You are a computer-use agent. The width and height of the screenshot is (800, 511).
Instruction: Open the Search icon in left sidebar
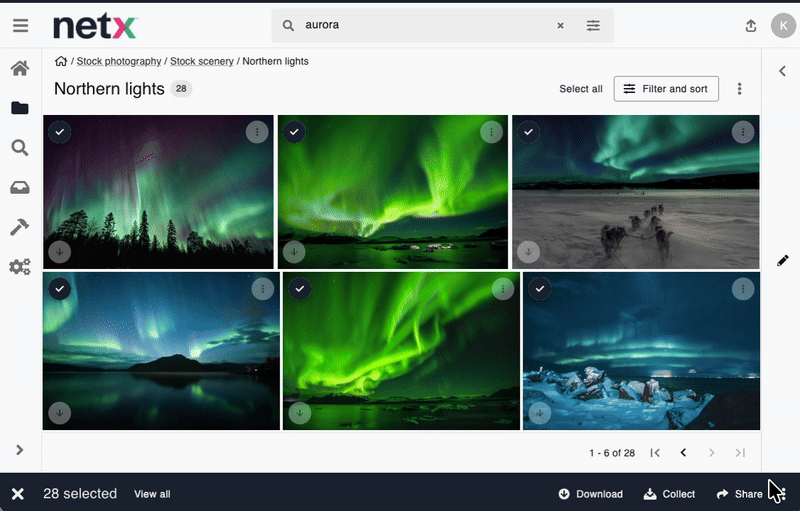click(x=20, y=148)
